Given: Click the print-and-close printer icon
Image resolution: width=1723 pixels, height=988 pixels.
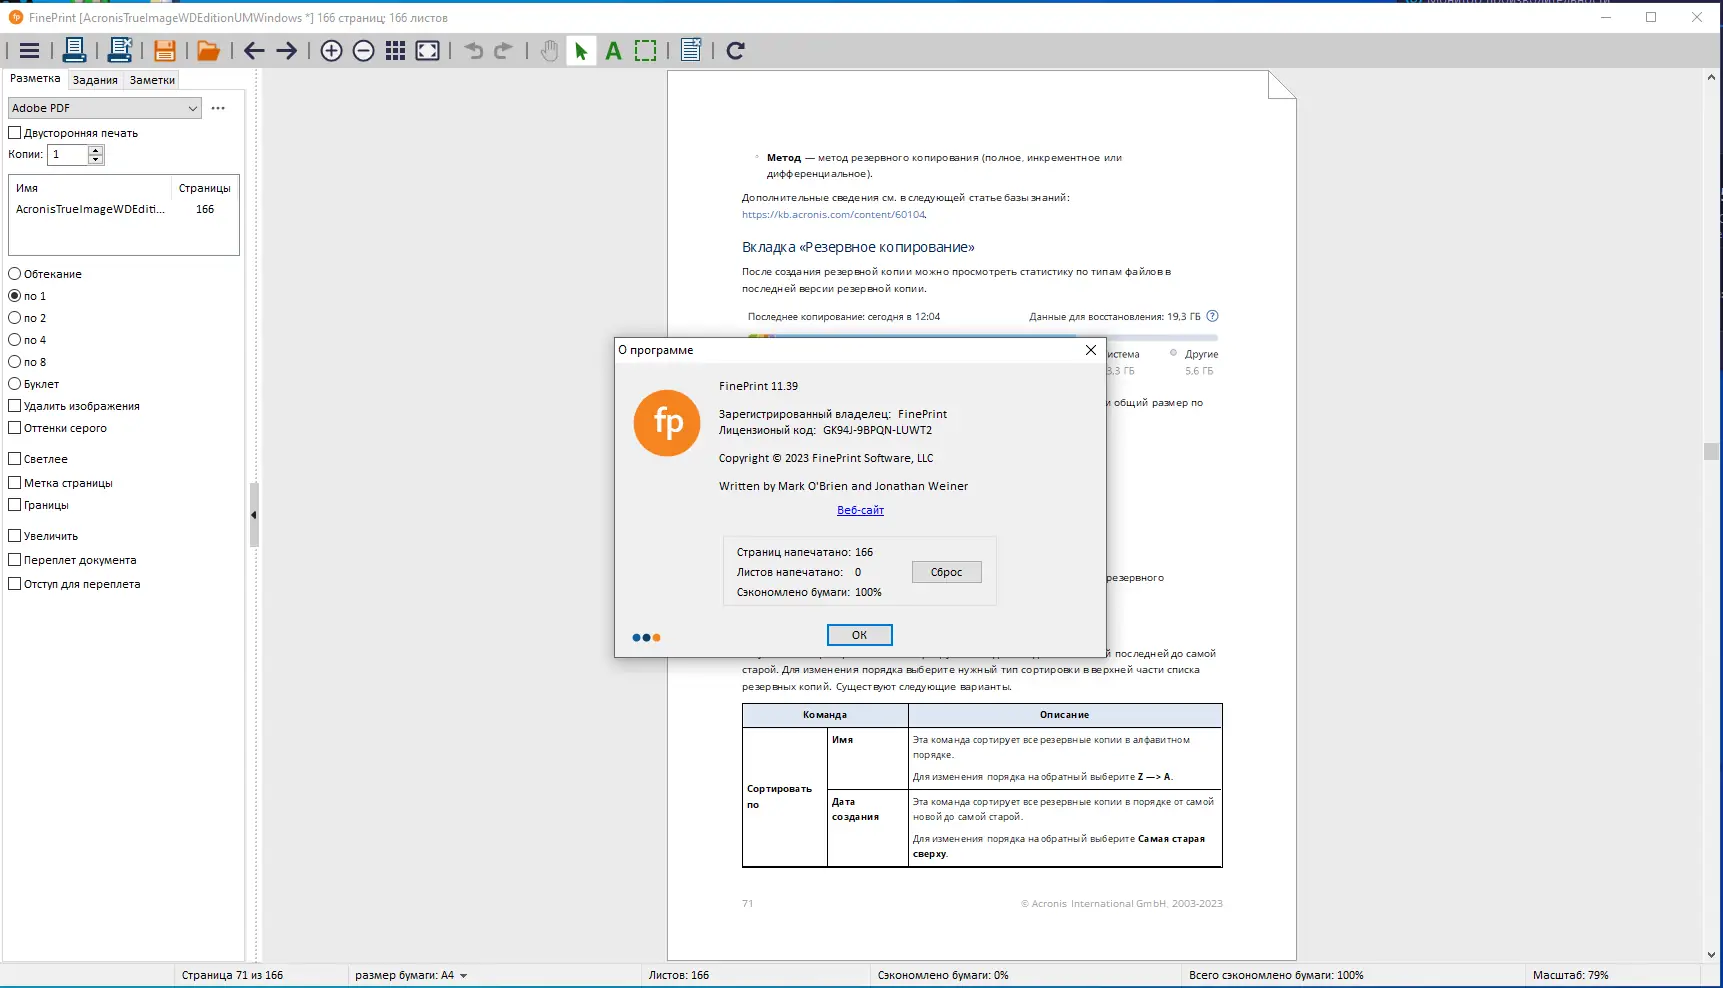Looking at the screenshot, I should coord(120,51).
